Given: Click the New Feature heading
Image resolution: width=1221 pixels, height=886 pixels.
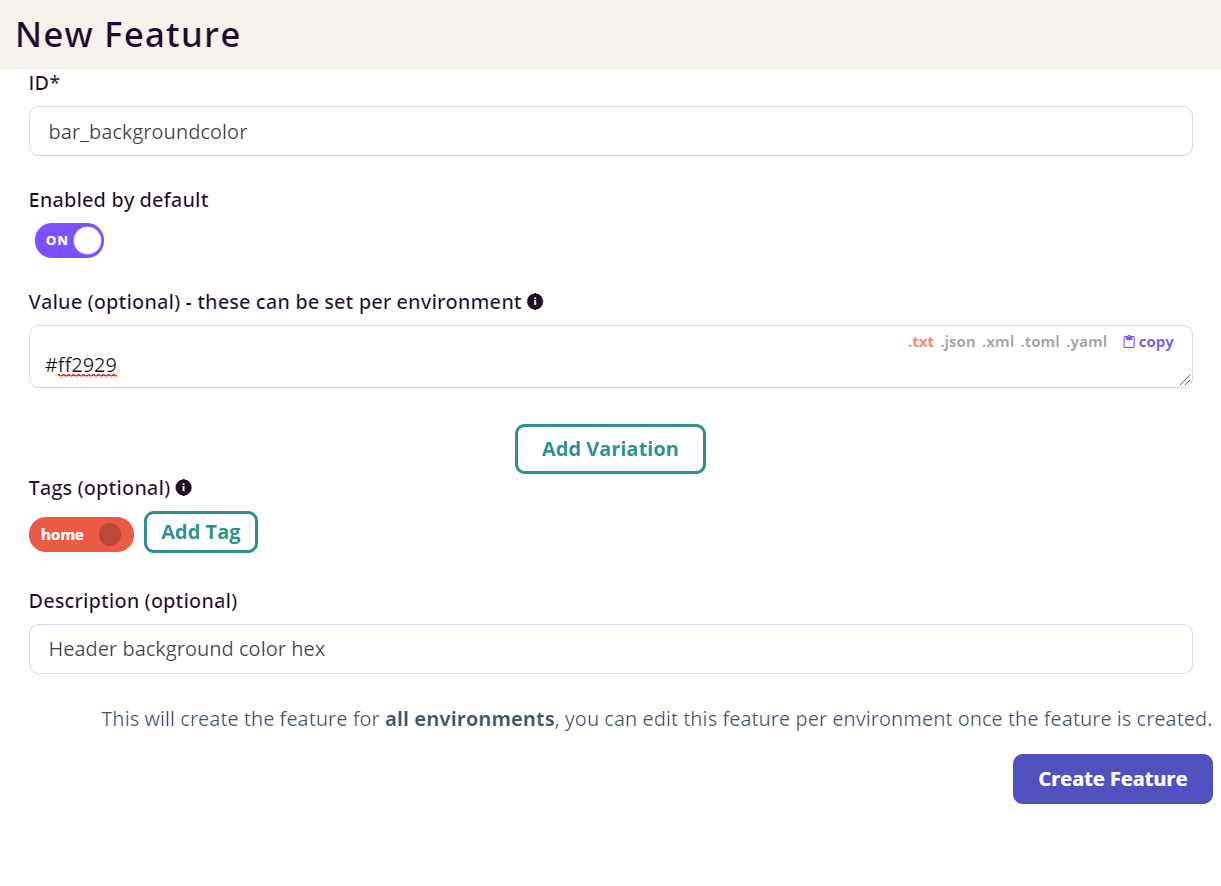Looking at the screenshot, I should click(x=128, y=35).
